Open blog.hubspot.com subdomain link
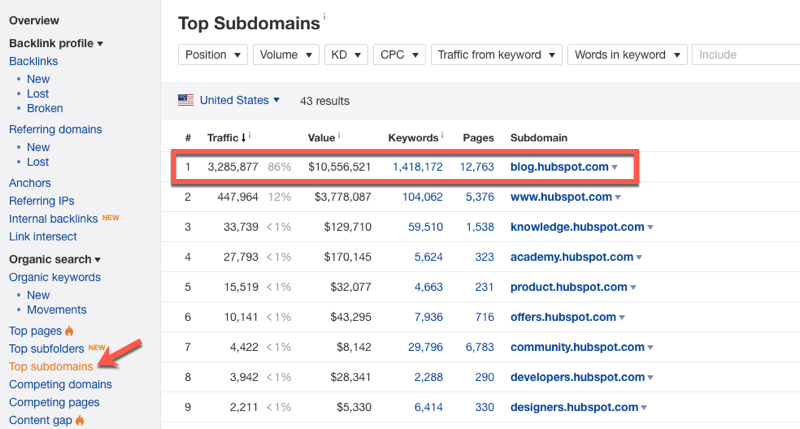This screenshot has height=429, width=800. coord(559,167)
